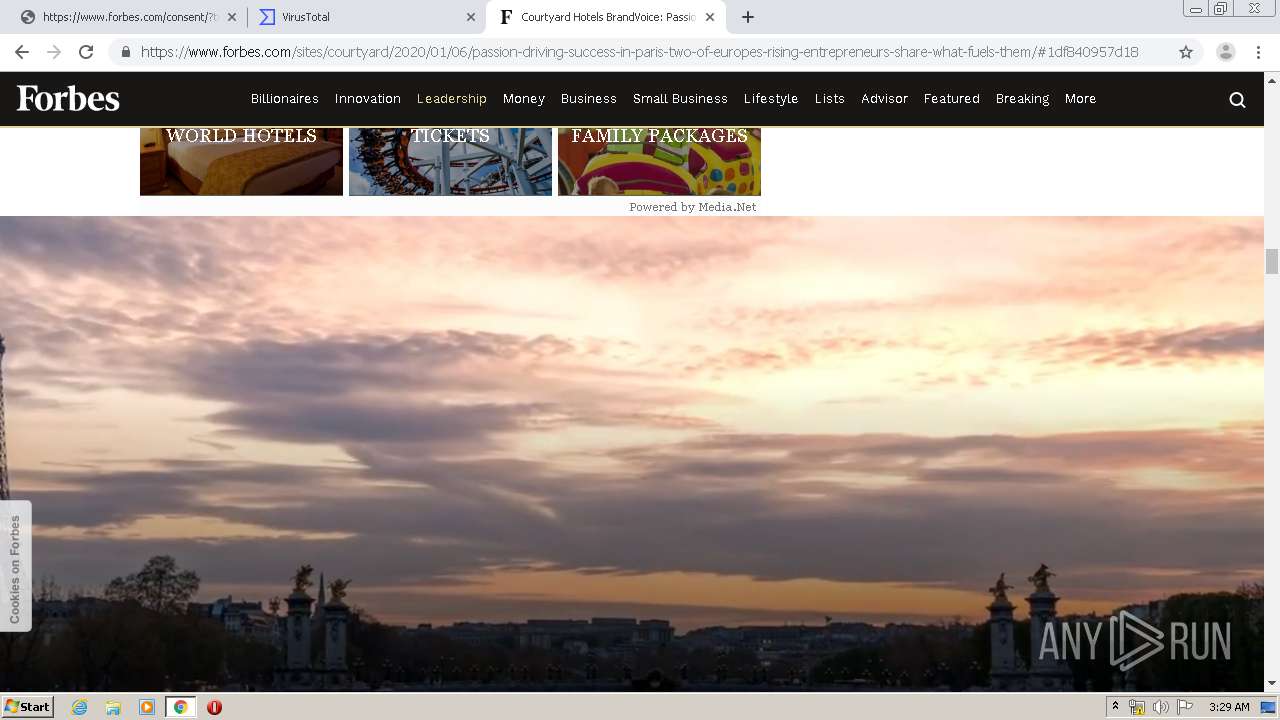The width and height of the screenshot is (1280, 720).
Task: Click the scrollbar up arrow
Action: (x=1272, y=79)
